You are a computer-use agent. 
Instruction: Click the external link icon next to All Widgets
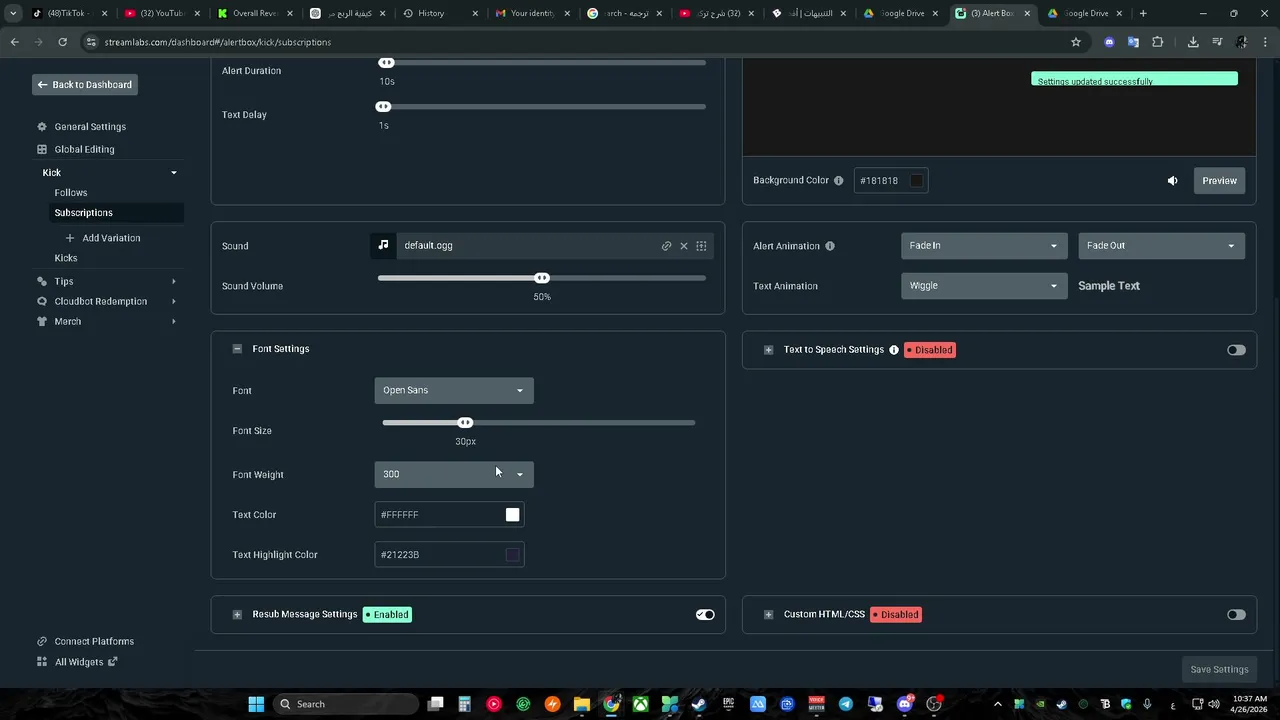113,661
